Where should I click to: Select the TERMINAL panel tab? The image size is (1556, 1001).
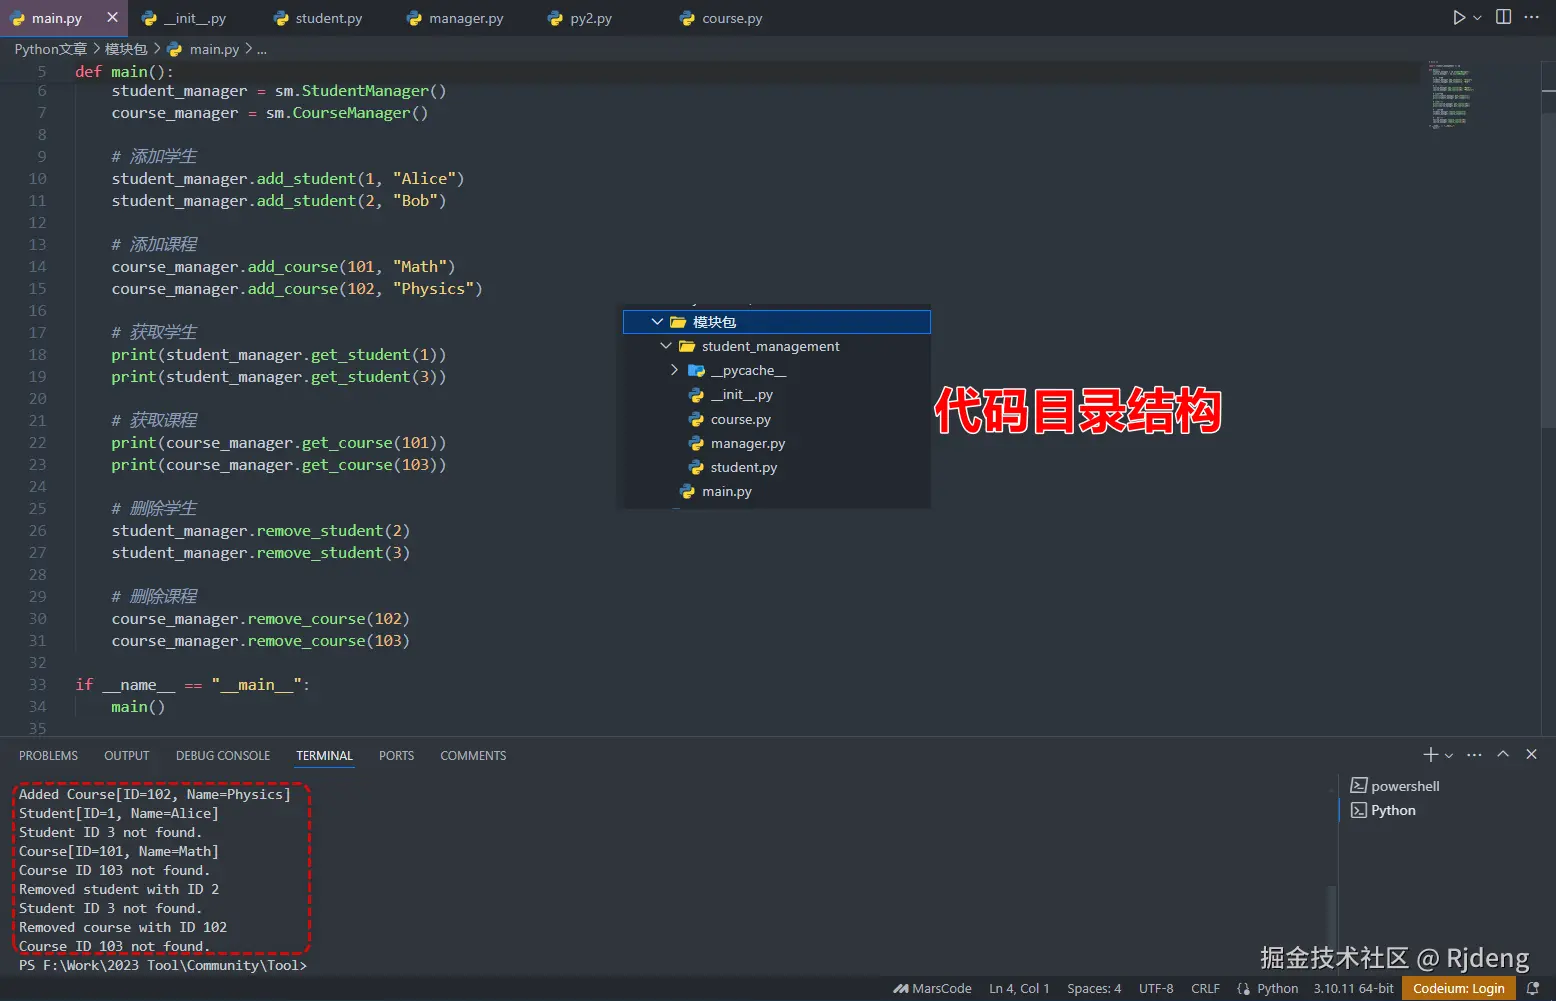[x=324, y=756]
